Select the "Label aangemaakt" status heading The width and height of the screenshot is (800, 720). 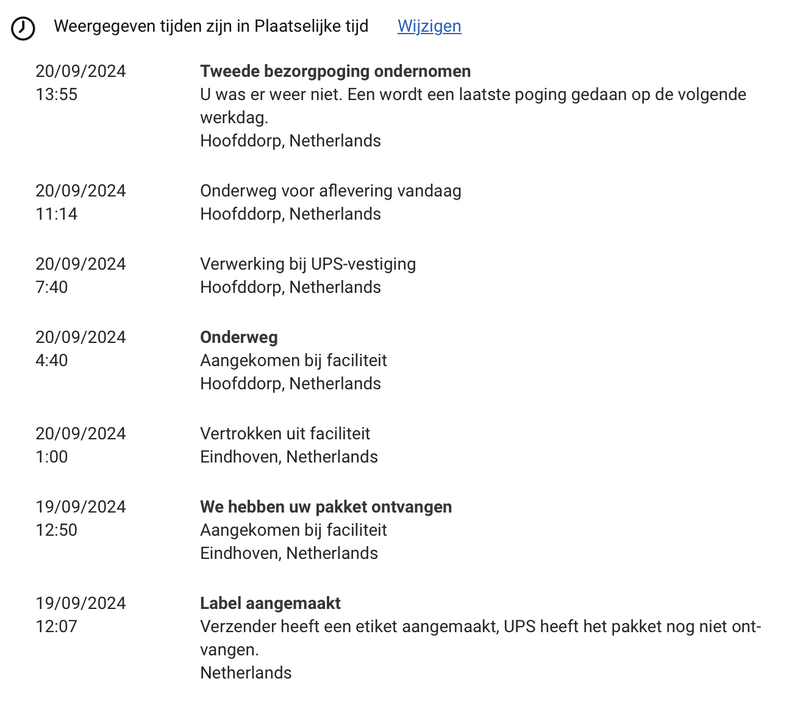point(270,603)
